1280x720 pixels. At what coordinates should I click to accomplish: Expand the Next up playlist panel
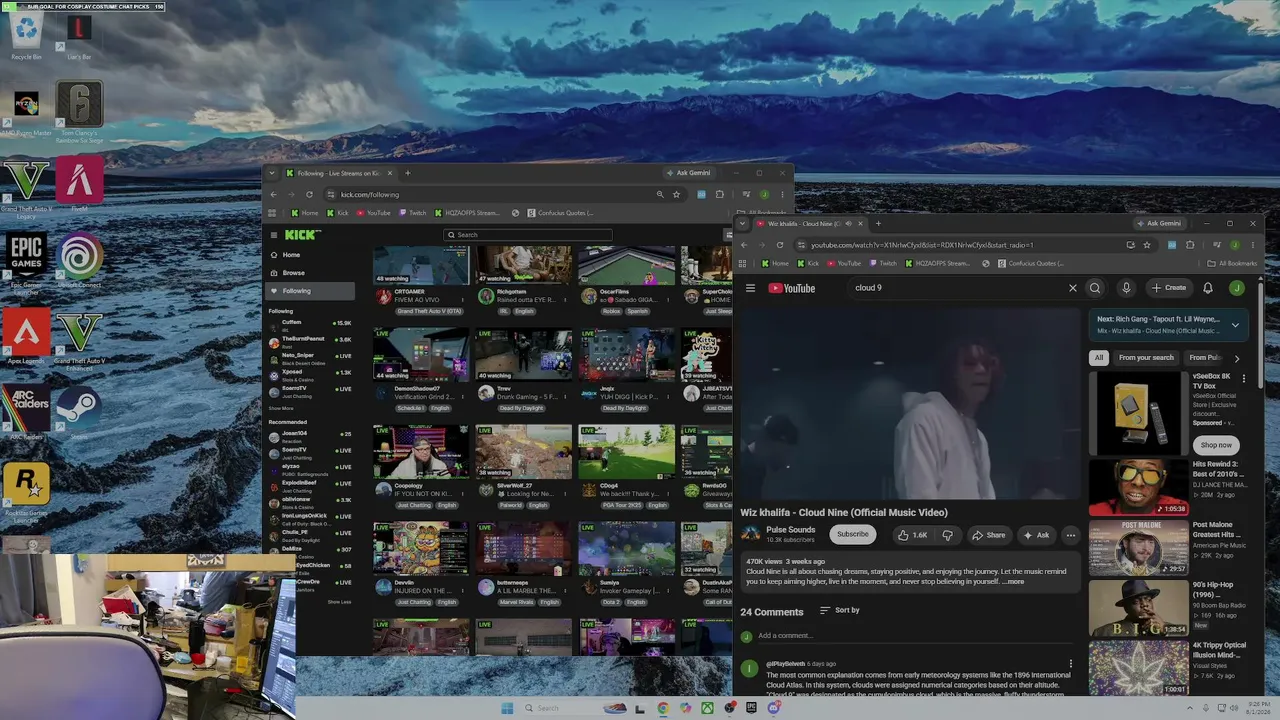1235,325
